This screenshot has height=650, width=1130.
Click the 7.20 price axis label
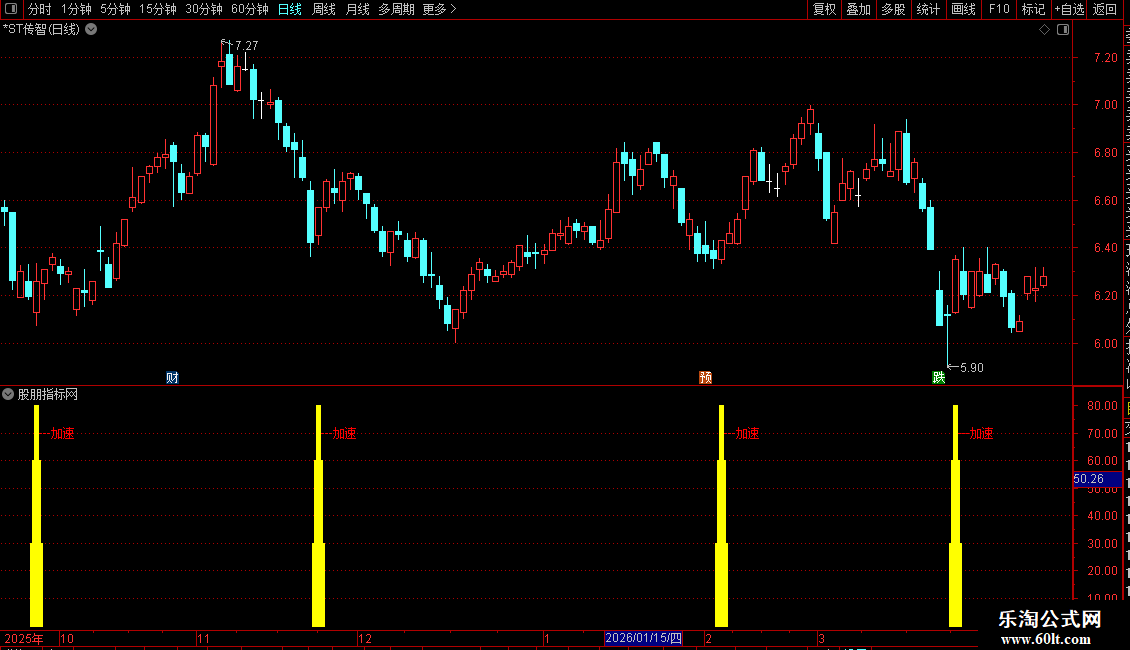click(x=1105, y=58)
